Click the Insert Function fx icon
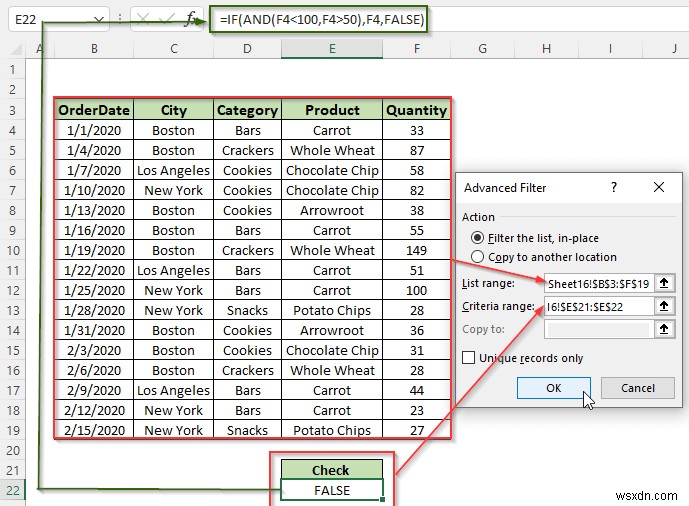 pos(191,19)
